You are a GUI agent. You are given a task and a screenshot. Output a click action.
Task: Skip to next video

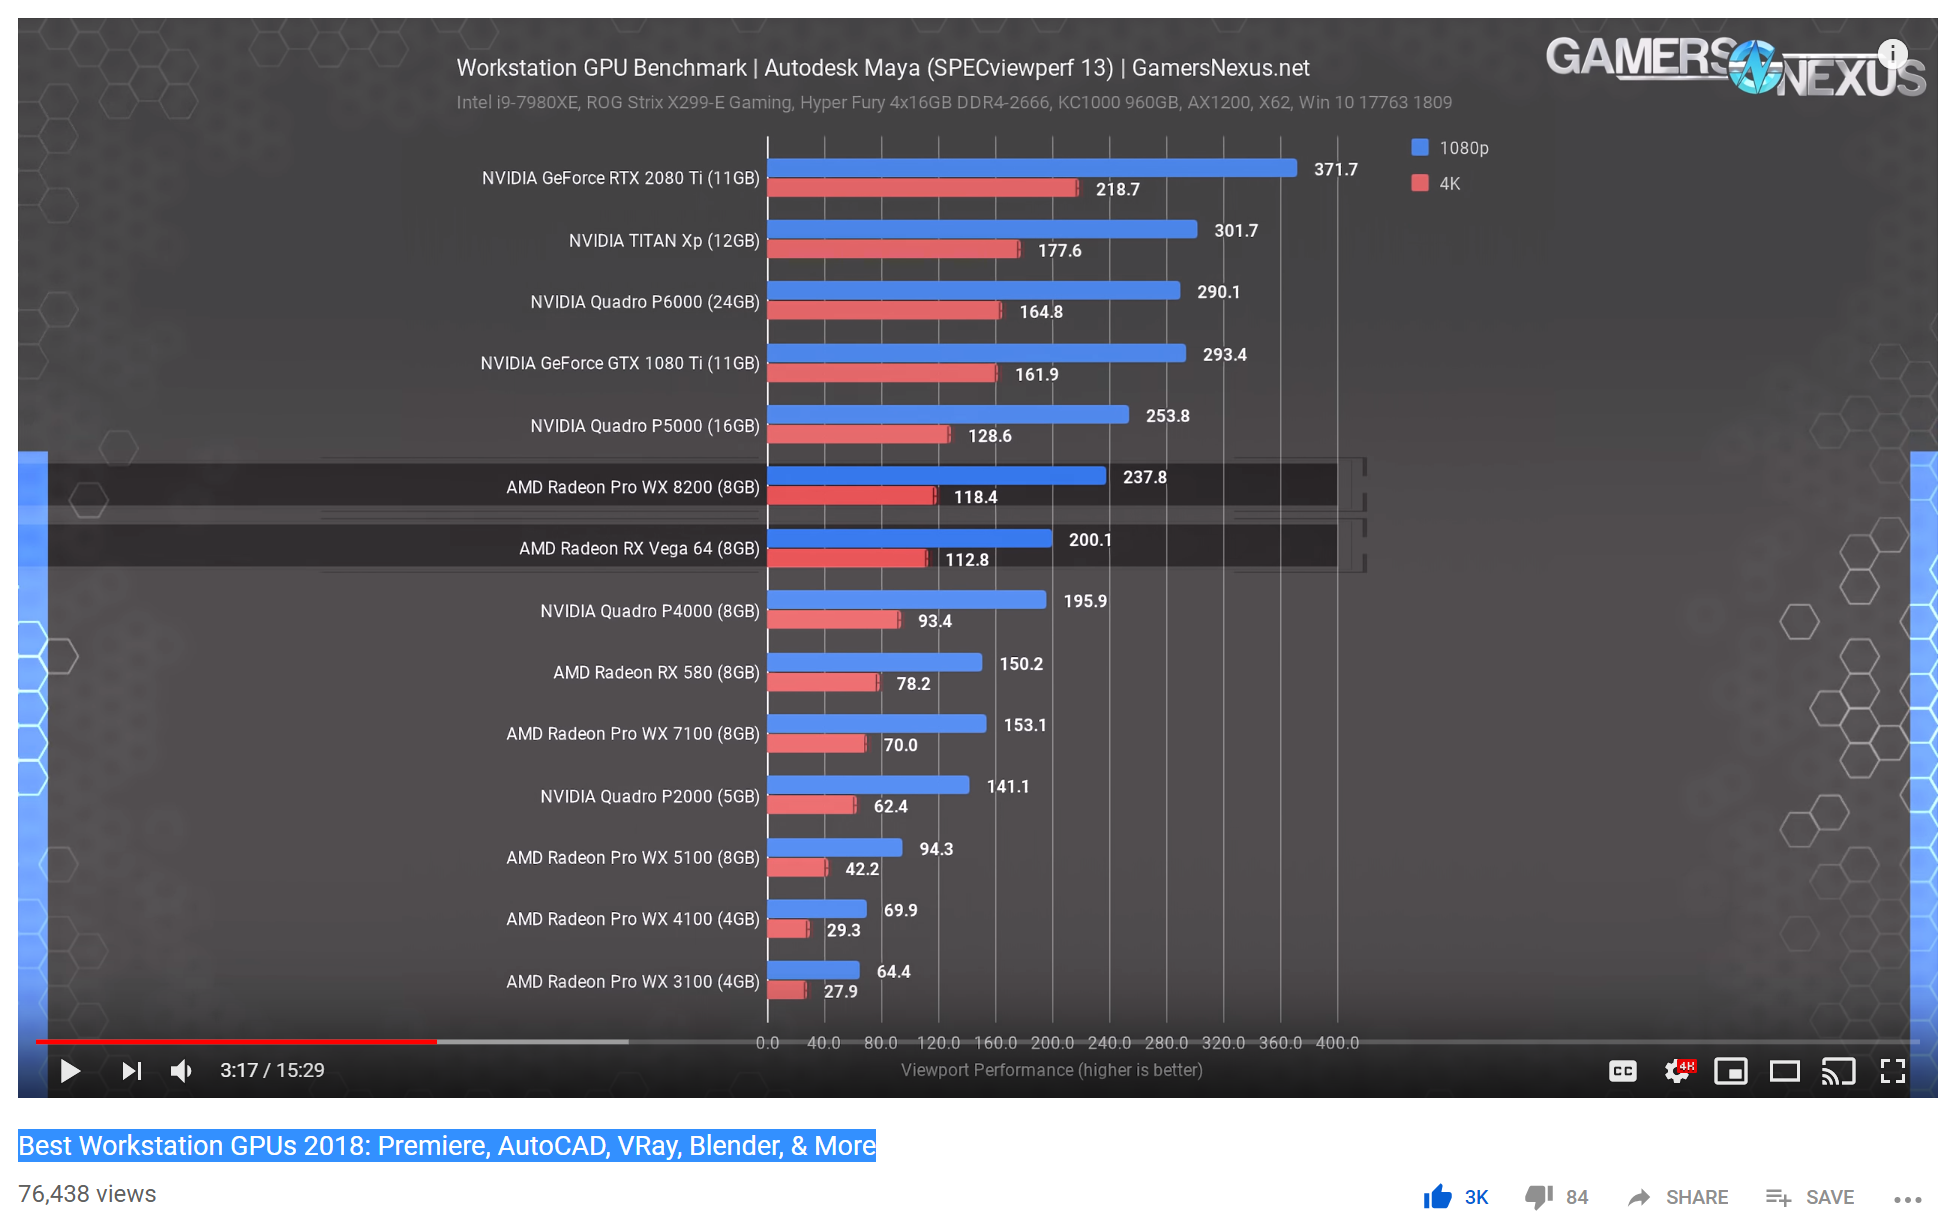tap(131, 1071)
